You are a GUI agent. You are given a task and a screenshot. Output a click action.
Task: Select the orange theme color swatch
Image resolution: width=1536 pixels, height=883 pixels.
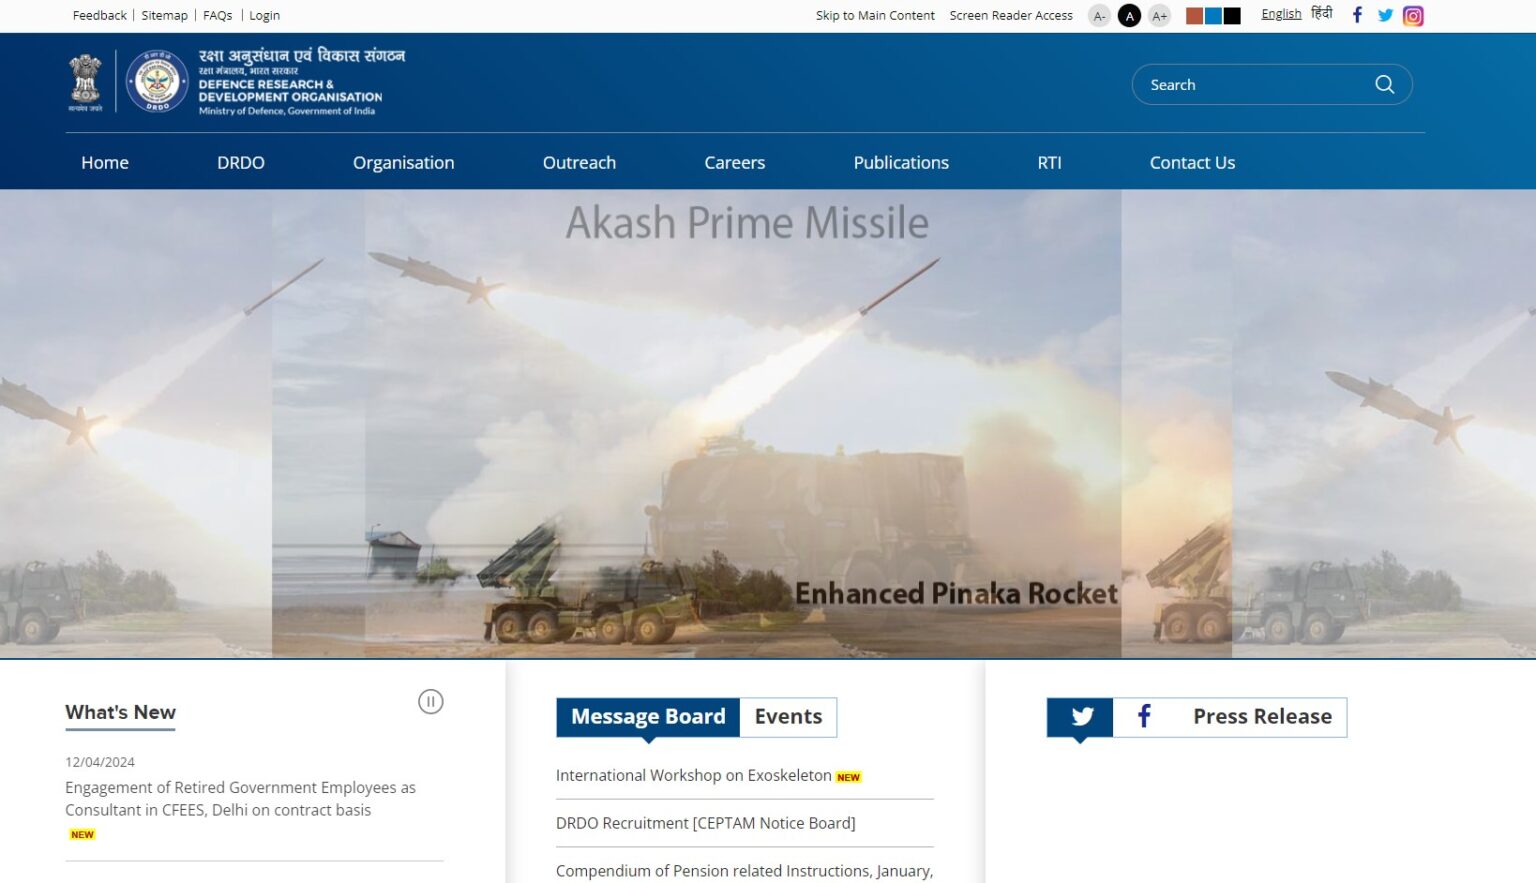coord(1192,15)
